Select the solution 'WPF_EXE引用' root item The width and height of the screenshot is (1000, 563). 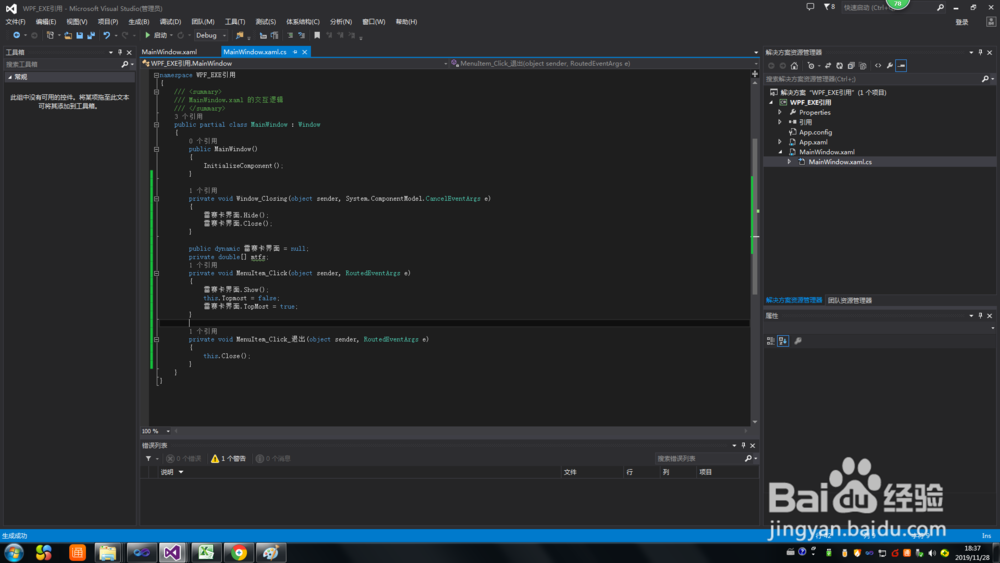point(833,92)
